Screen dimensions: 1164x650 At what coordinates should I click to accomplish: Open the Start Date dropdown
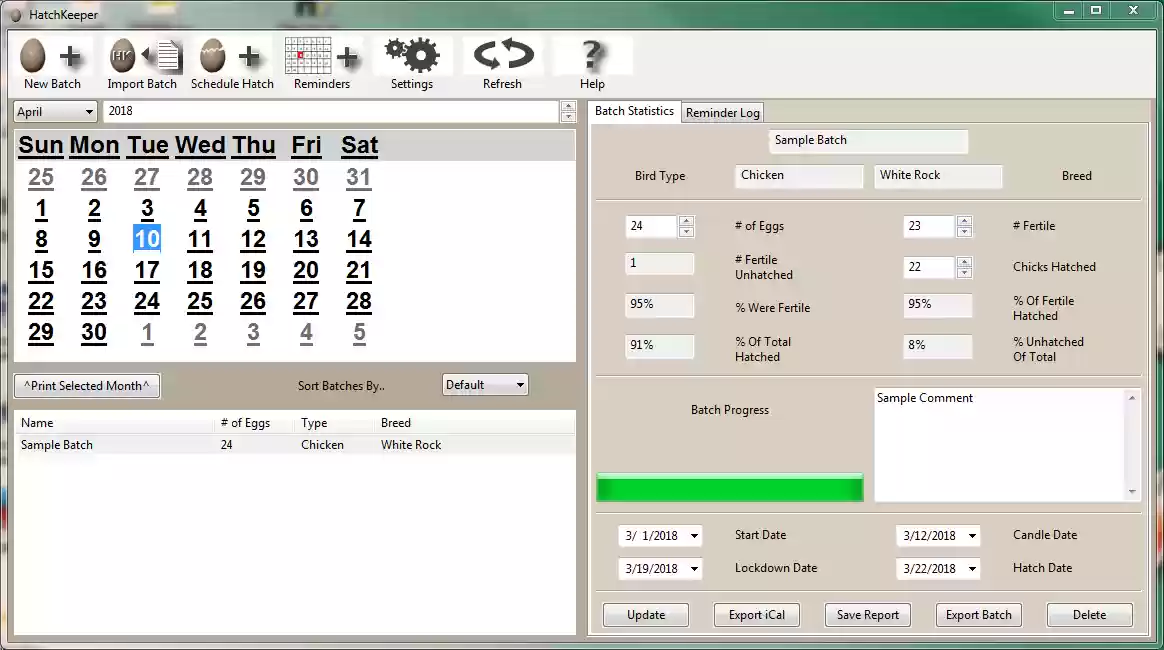(x=696, y=536)
